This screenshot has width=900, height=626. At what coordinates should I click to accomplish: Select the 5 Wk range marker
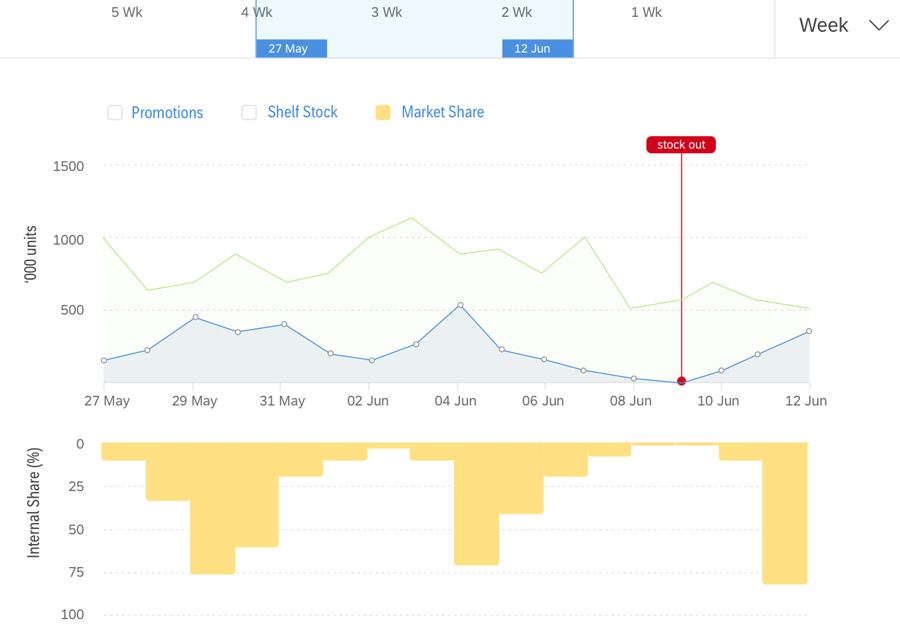127,12
